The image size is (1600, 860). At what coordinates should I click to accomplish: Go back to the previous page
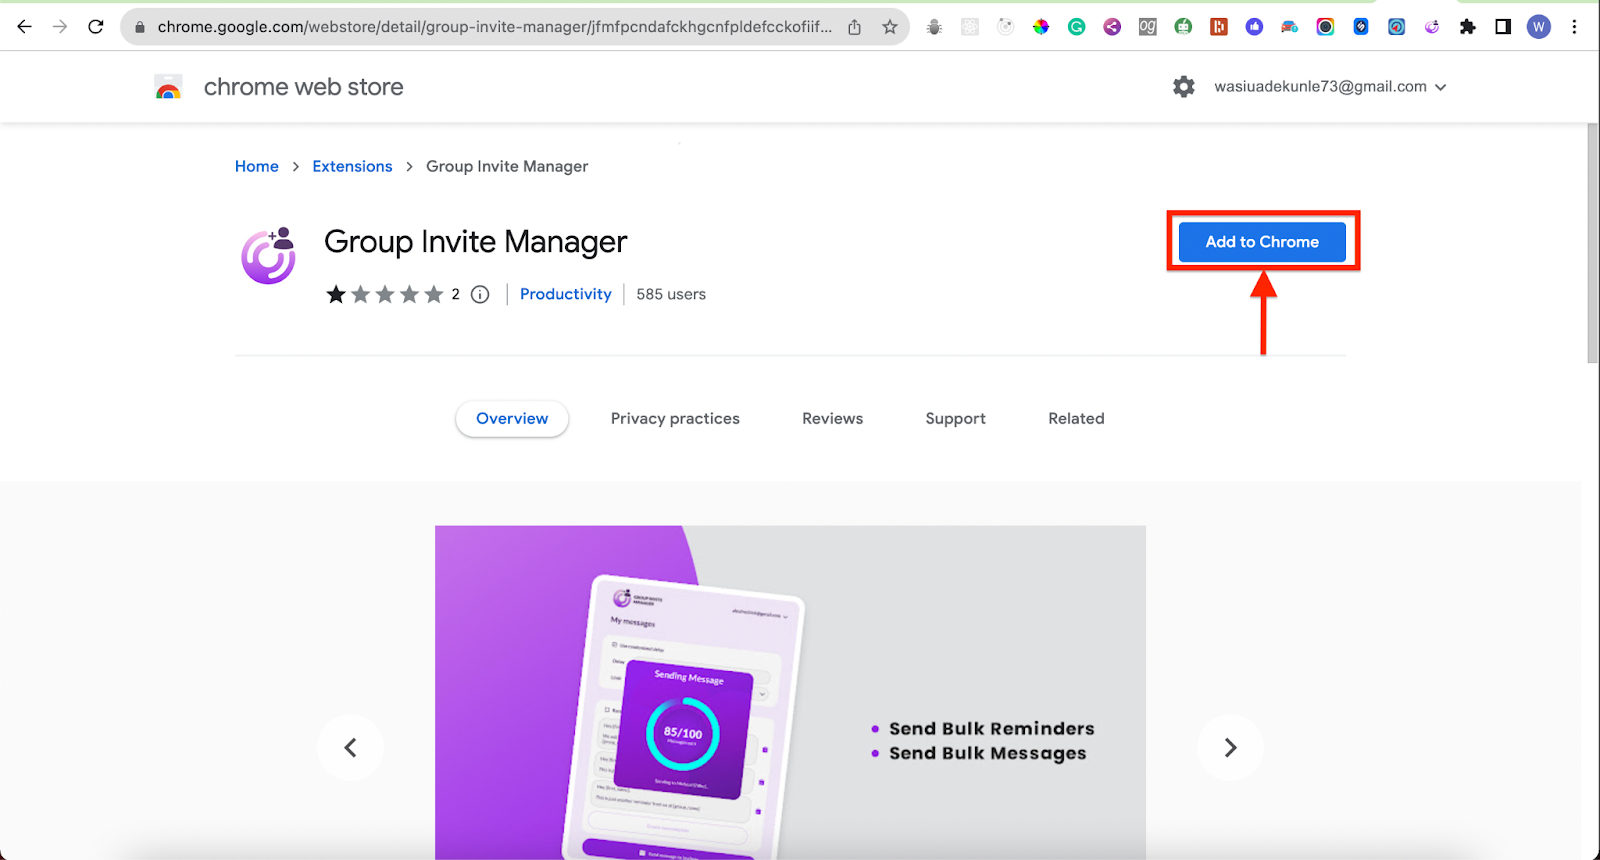coord(25,27)
